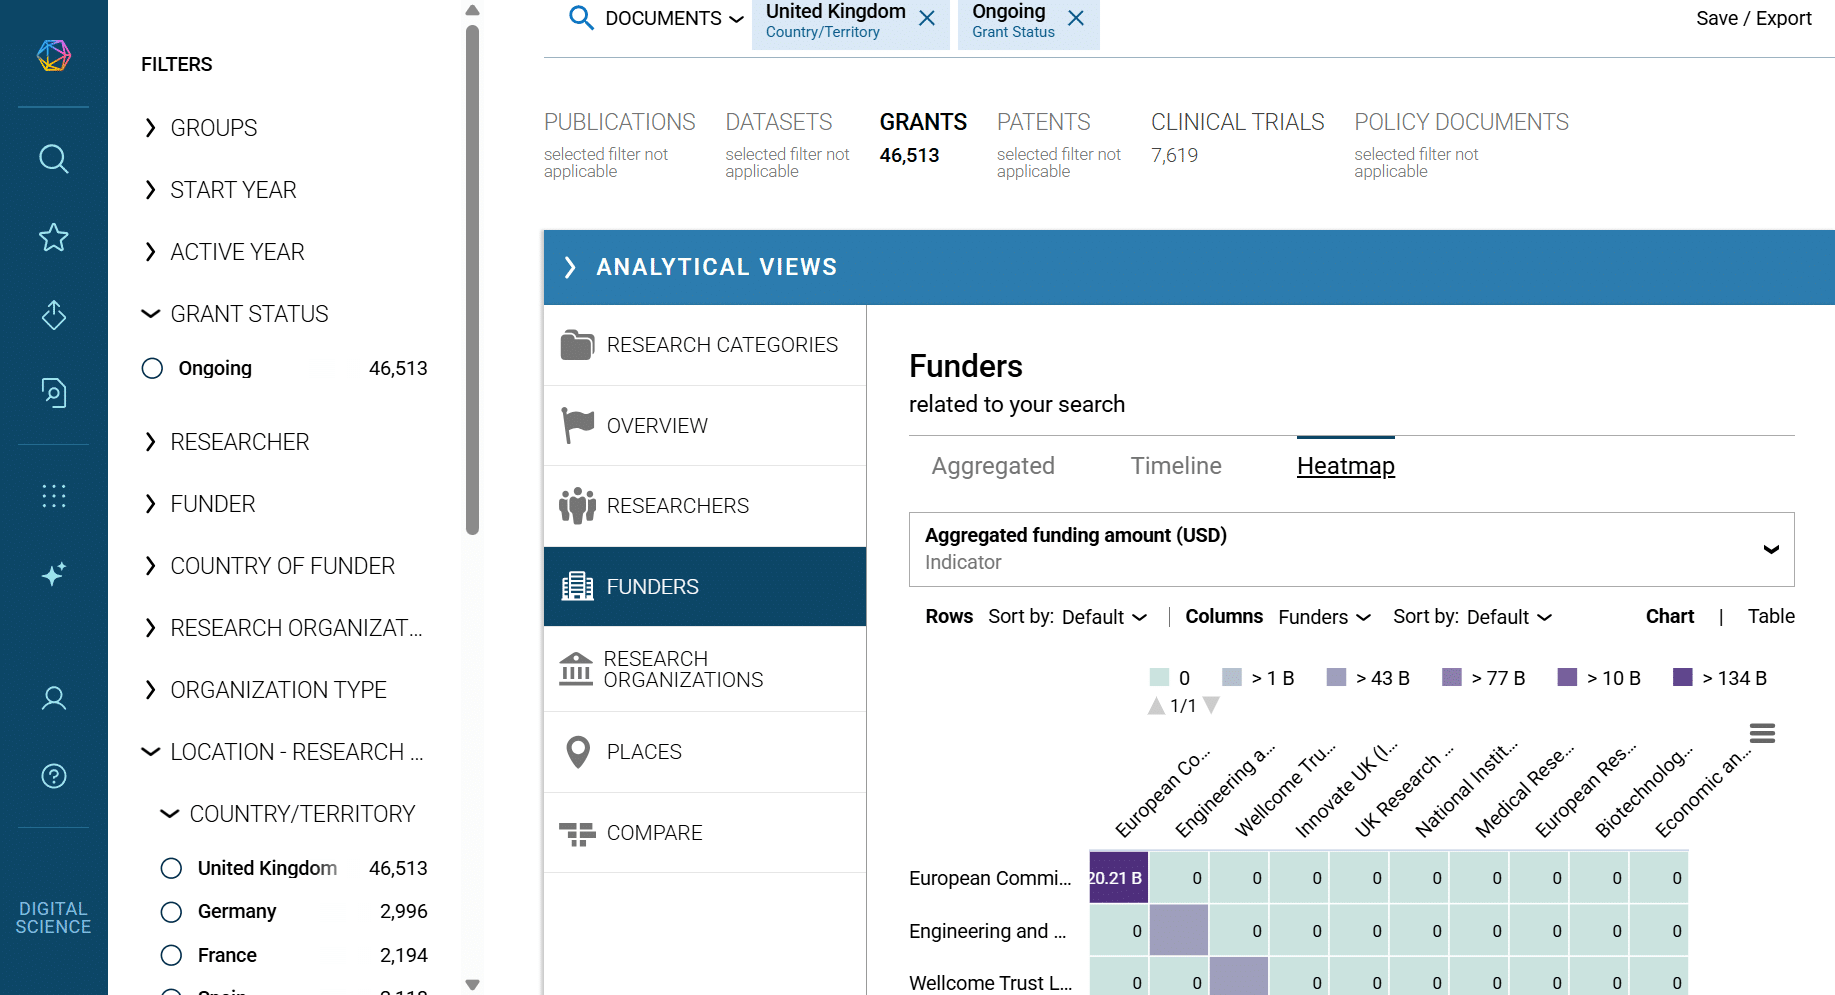This screenshot has height=995, width=1835.
Task: Select the France country radio button
Action: (x=171, y=956)
